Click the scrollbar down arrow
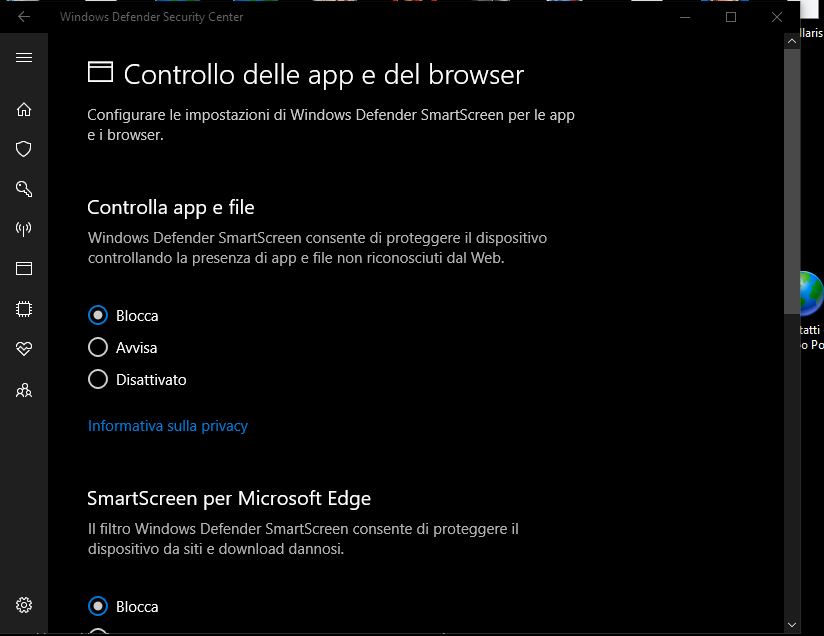 [792, 625]
